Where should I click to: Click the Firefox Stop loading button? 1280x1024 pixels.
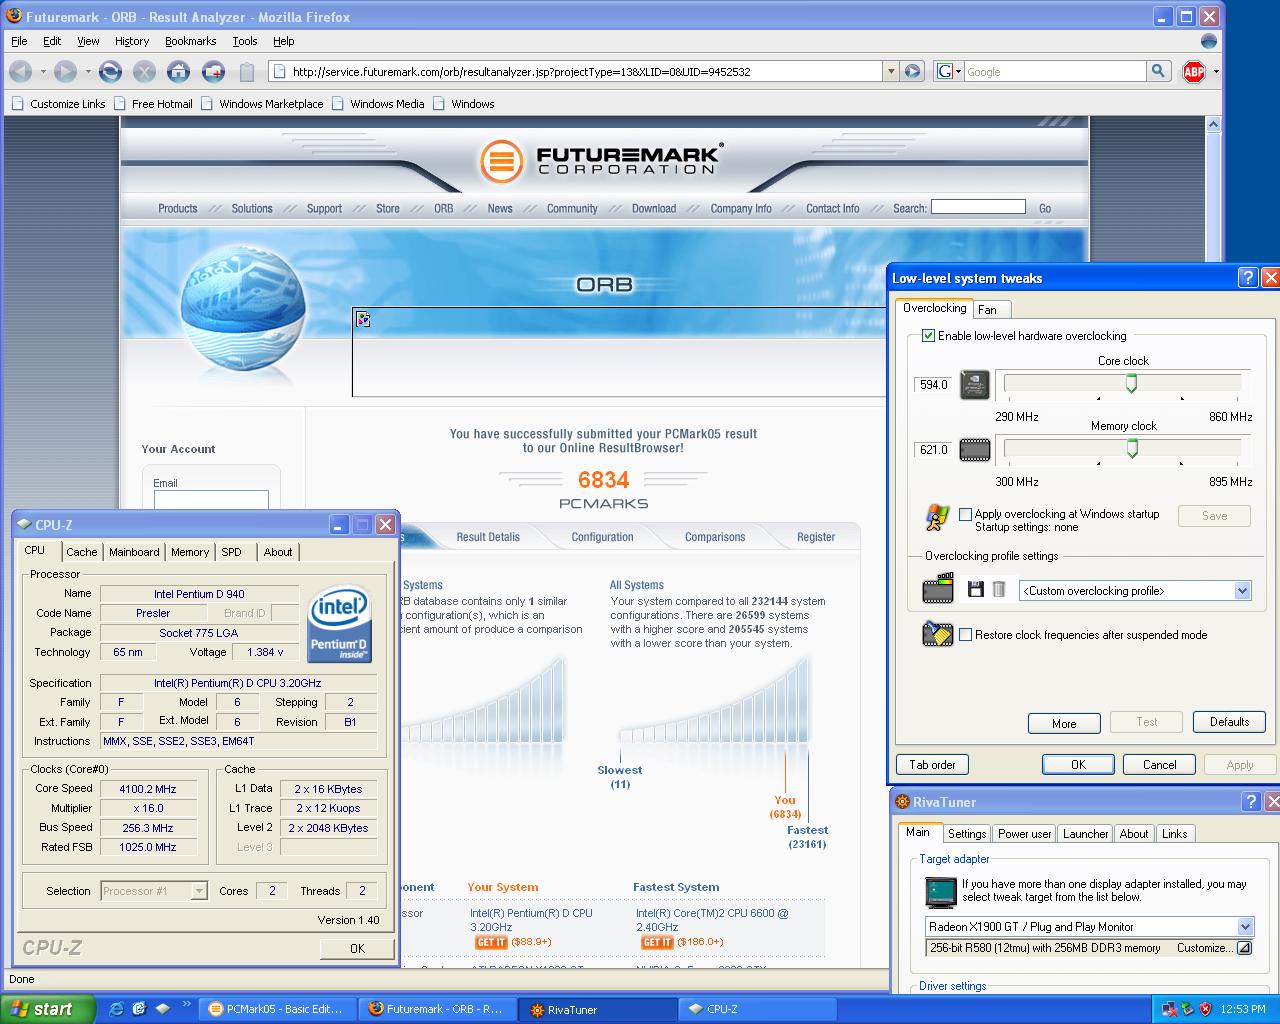(x=144, y=71)
